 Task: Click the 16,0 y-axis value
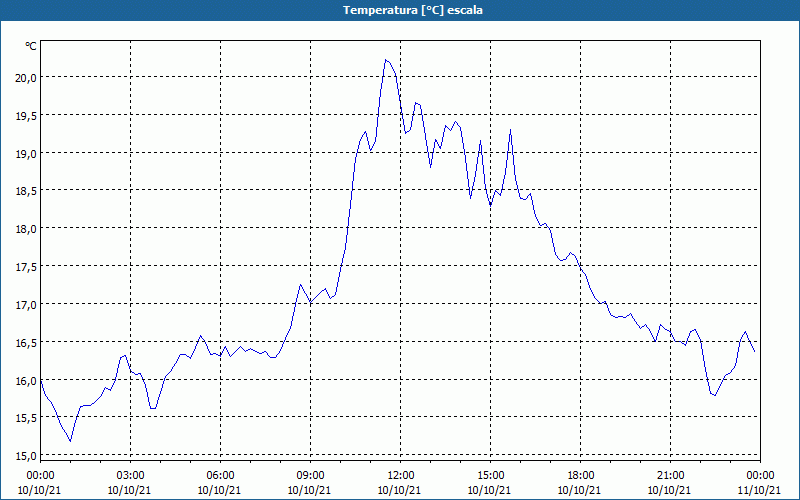(26, 381)
